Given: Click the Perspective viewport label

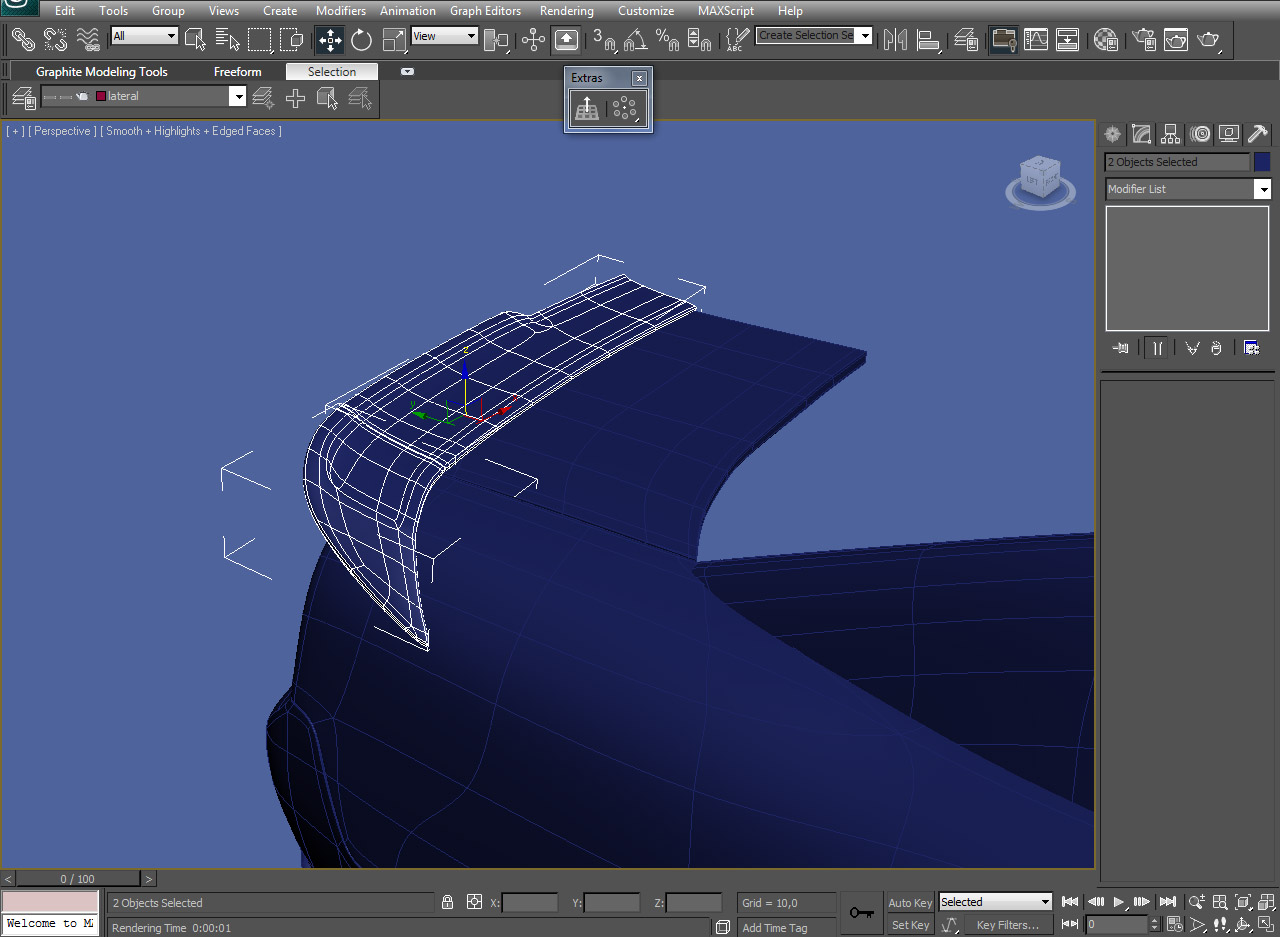Looking at the screenshot, I should point(63,131).
